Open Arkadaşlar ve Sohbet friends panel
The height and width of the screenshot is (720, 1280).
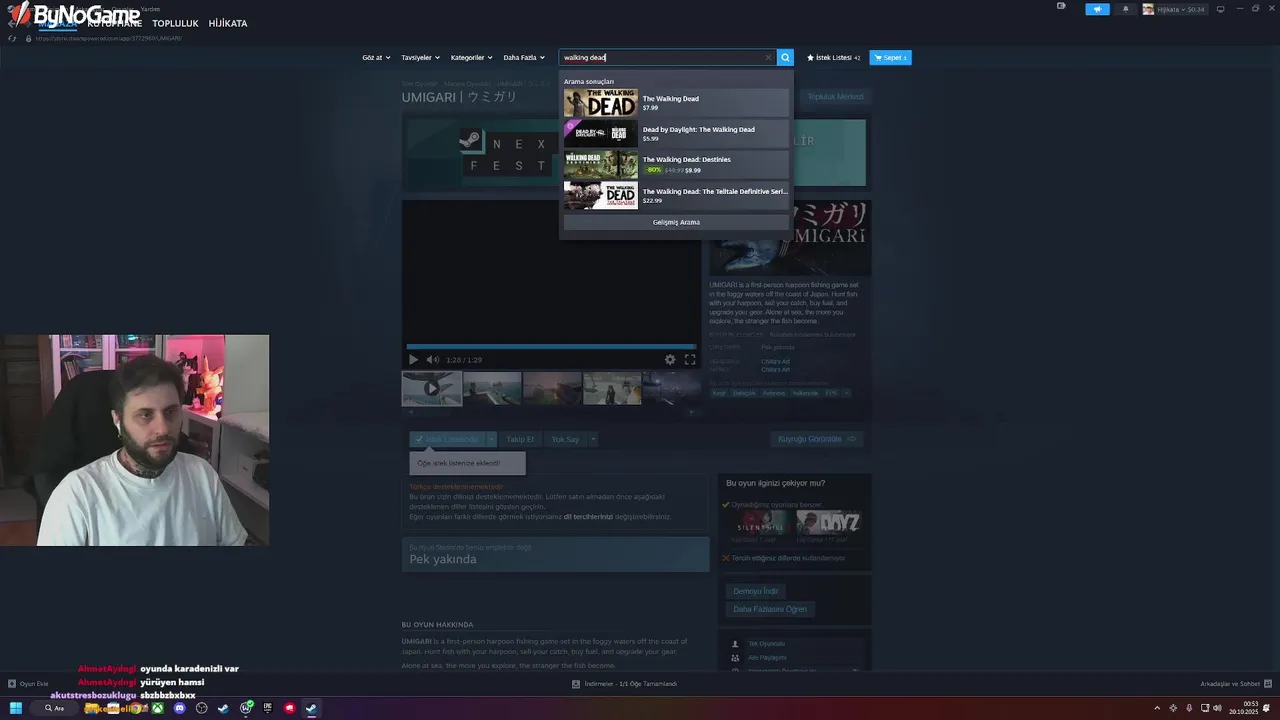tap(1236, 684)
